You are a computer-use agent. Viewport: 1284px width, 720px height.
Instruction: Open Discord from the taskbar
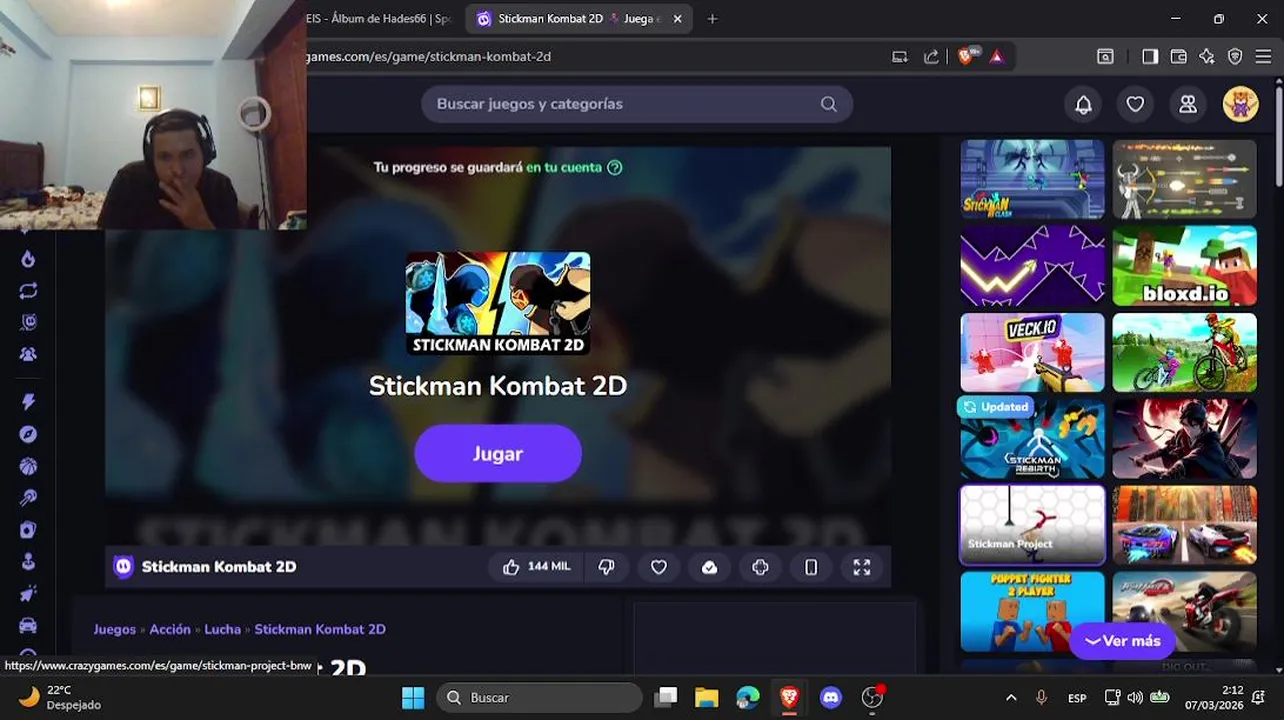830,698
